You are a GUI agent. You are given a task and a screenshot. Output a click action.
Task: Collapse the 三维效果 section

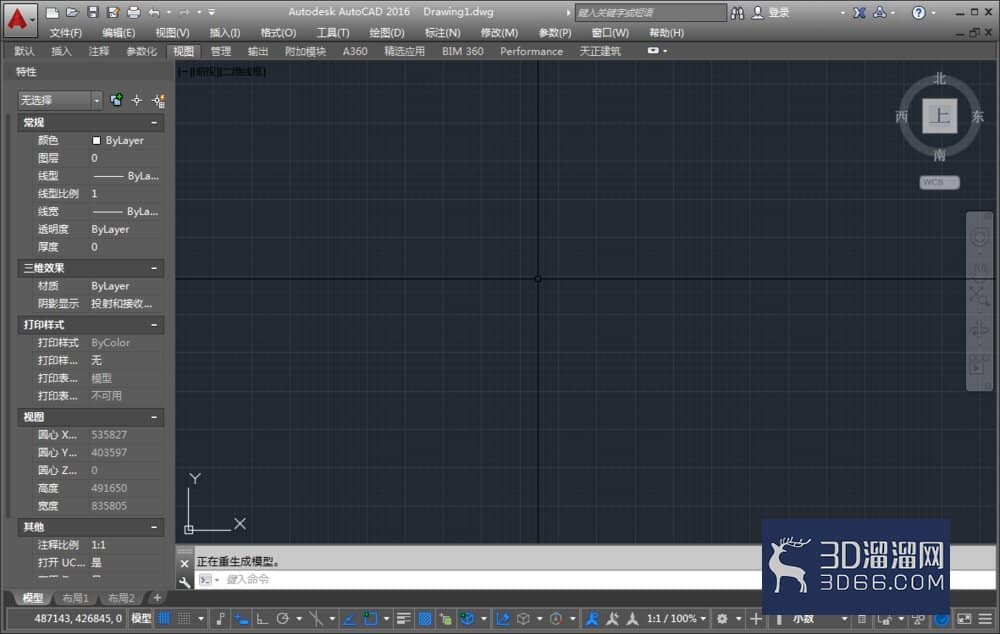pyautogui.click(x=154, y=268)
